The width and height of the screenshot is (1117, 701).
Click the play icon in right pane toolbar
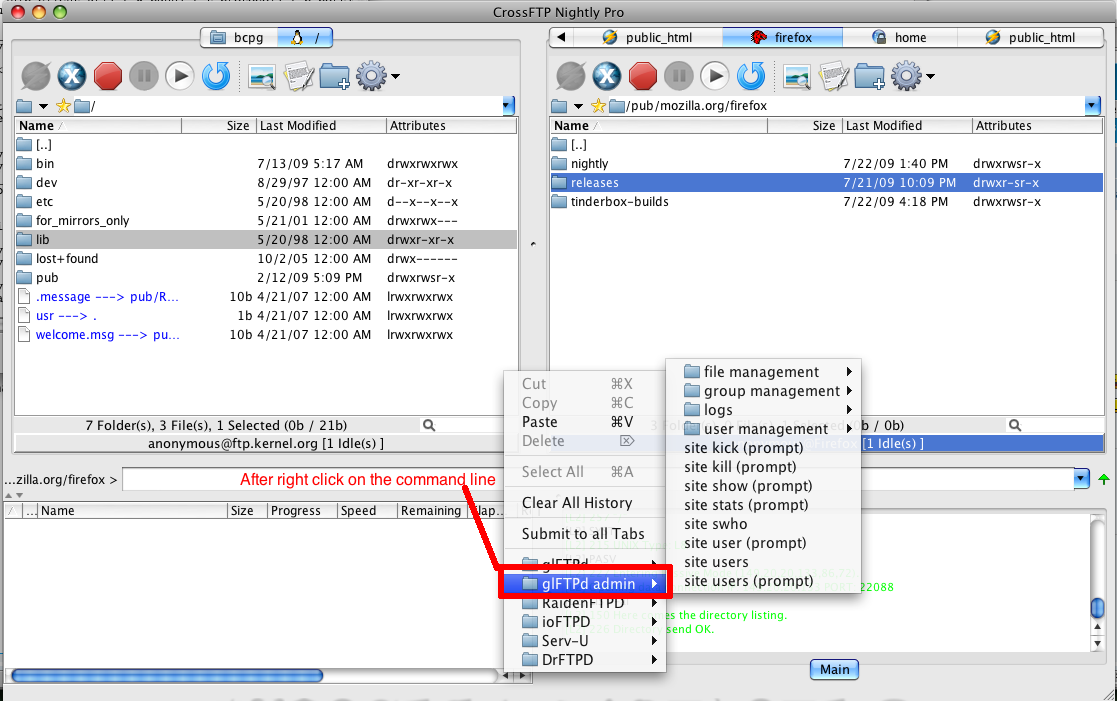[715, 76]
